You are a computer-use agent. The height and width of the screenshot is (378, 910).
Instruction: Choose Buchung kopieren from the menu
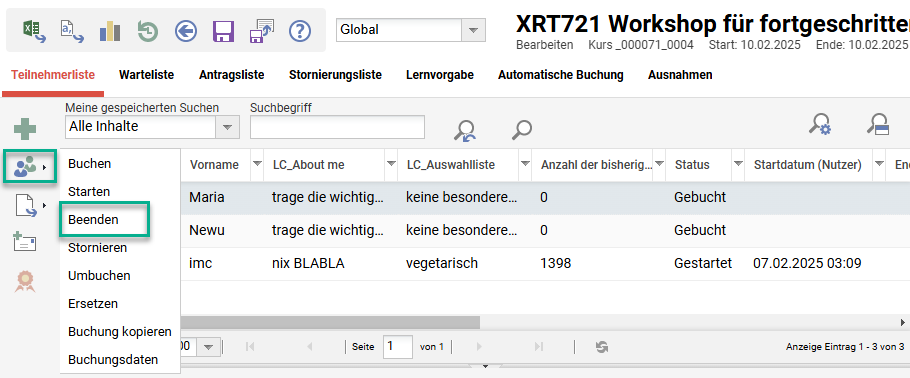120,332
